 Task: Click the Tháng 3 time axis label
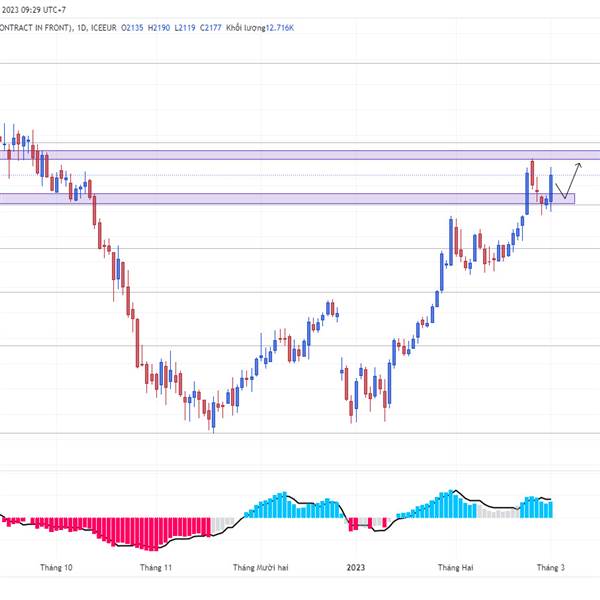(x=551, y=567)
